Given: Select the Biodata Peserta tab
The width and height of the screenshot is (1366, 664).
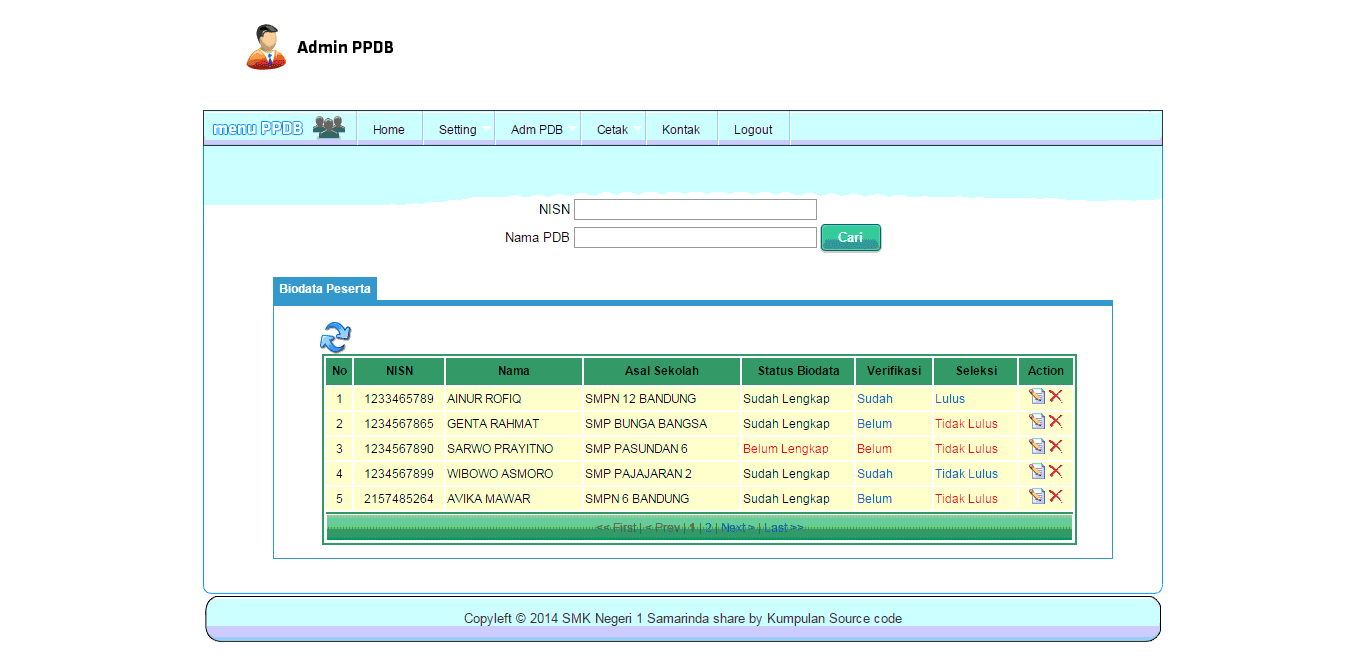Looking at the screenshot, I should coord(325,289).
